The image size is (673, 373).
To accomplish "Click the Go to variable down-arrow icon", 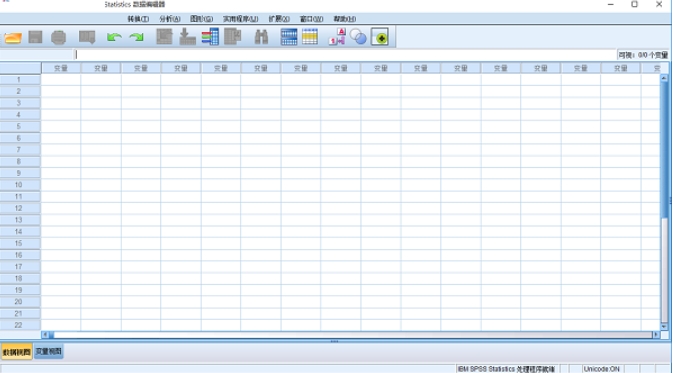I will click(187, 37).
